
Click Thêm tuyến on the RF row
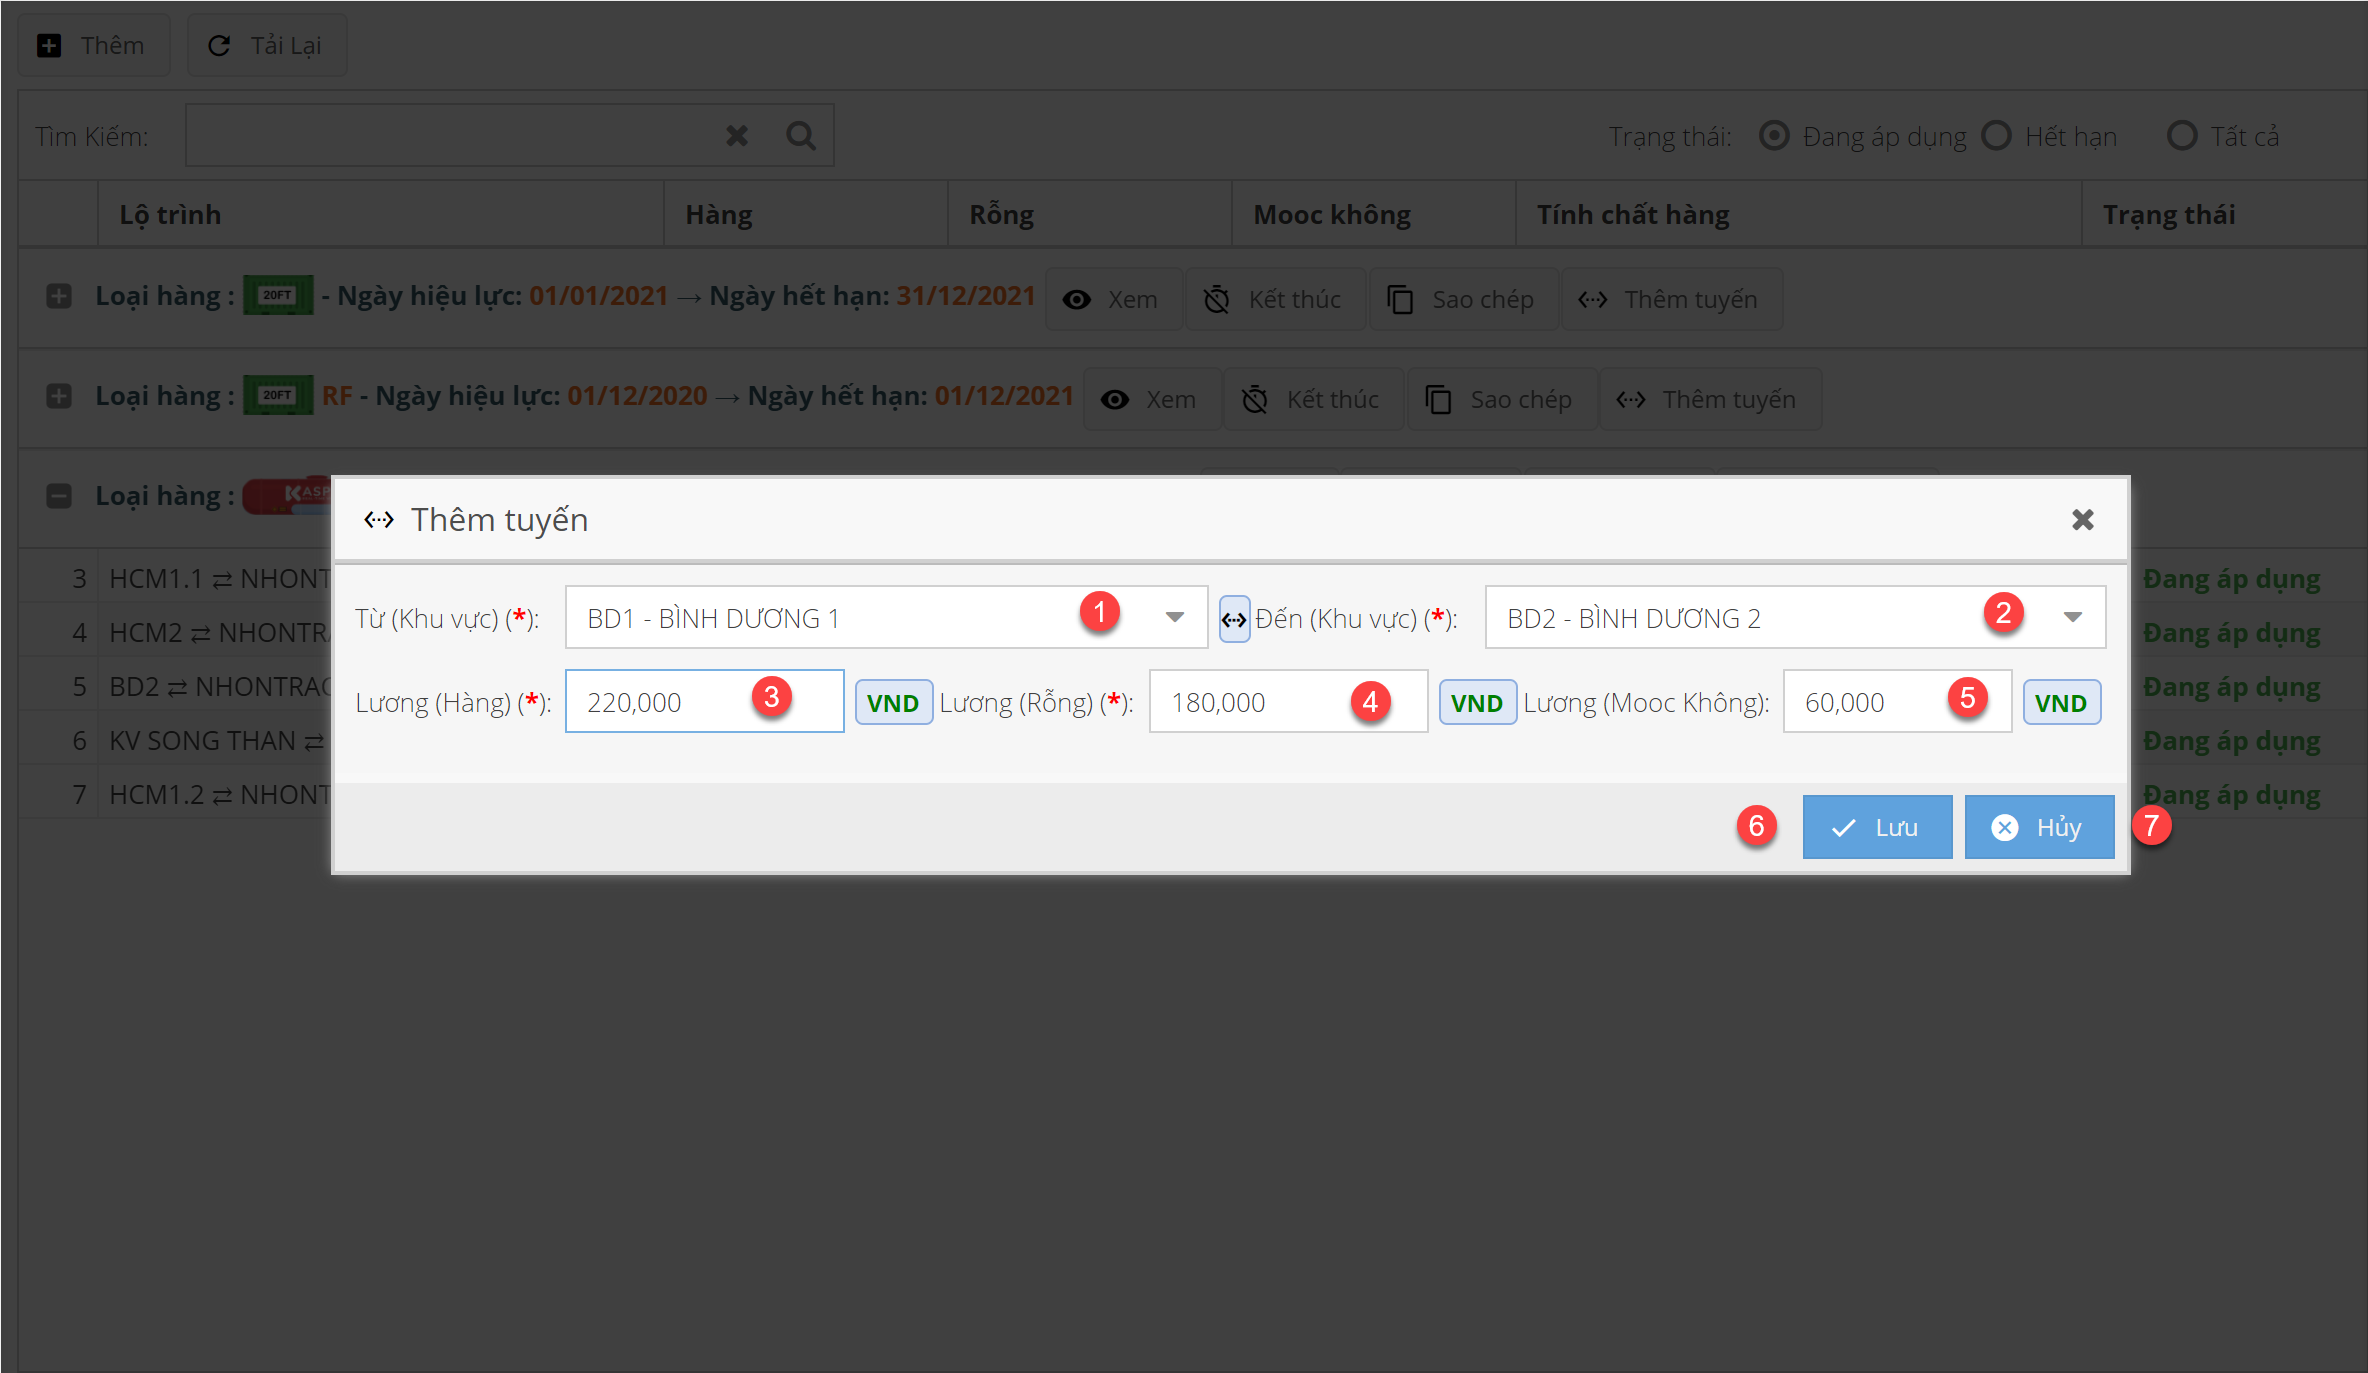(x=1710, y=399)
